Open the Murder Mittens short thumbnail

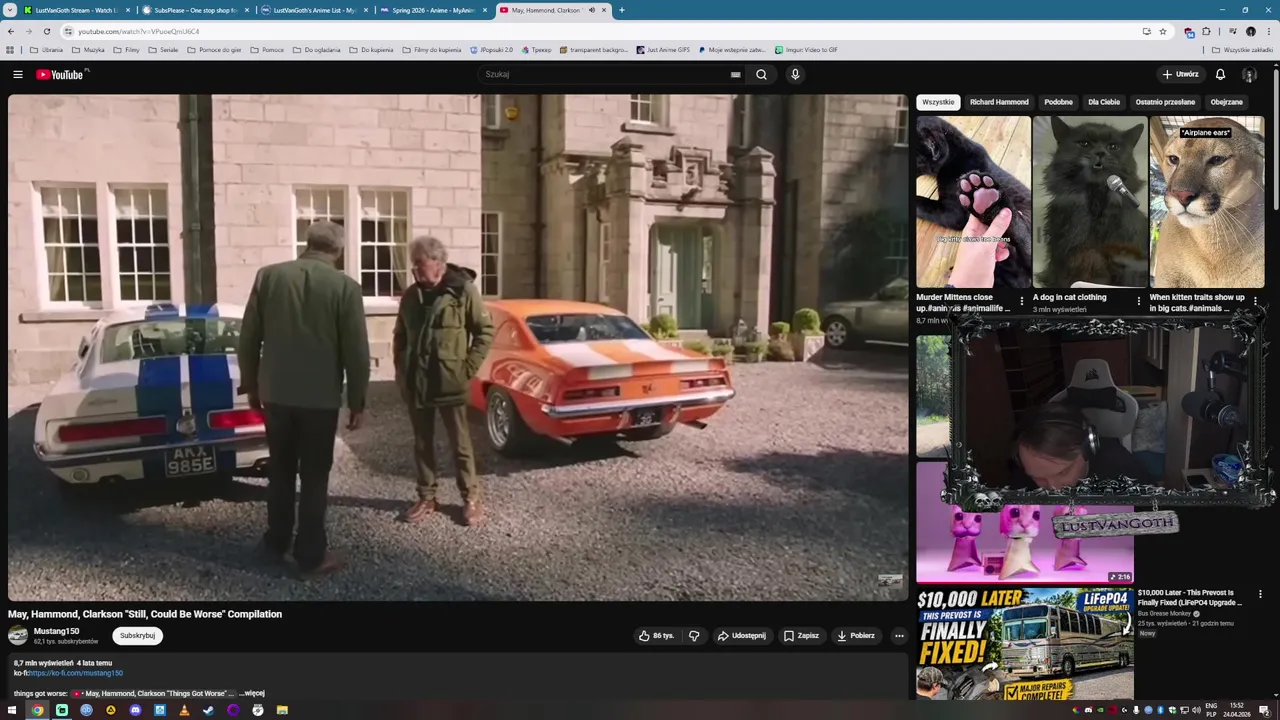[973, 202]
